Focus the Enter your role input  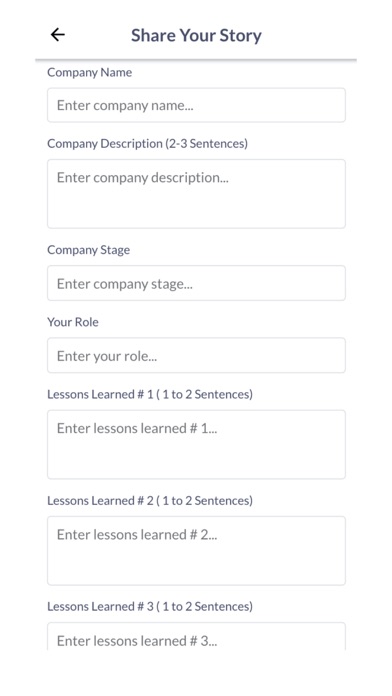196,356
